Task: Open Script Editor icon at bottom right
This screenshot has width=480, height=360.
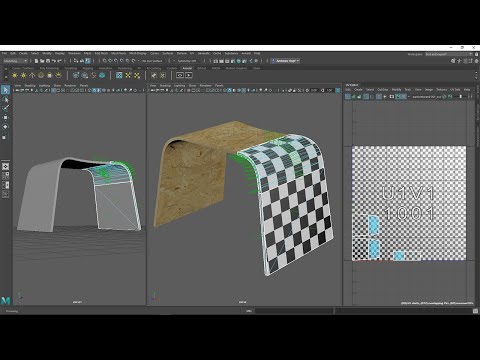Action: 475,311
